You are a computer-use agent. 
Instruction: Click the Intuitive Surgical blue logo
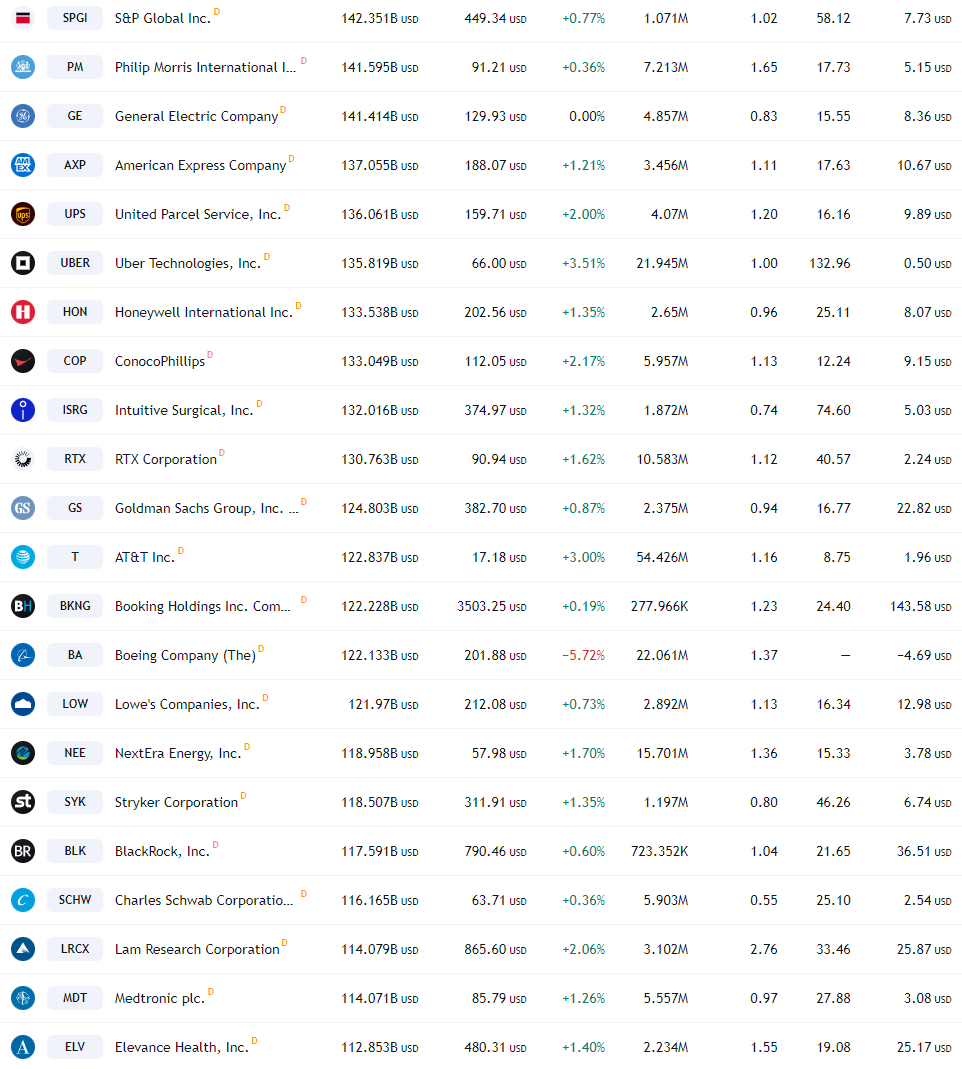[x=23, y=410]
